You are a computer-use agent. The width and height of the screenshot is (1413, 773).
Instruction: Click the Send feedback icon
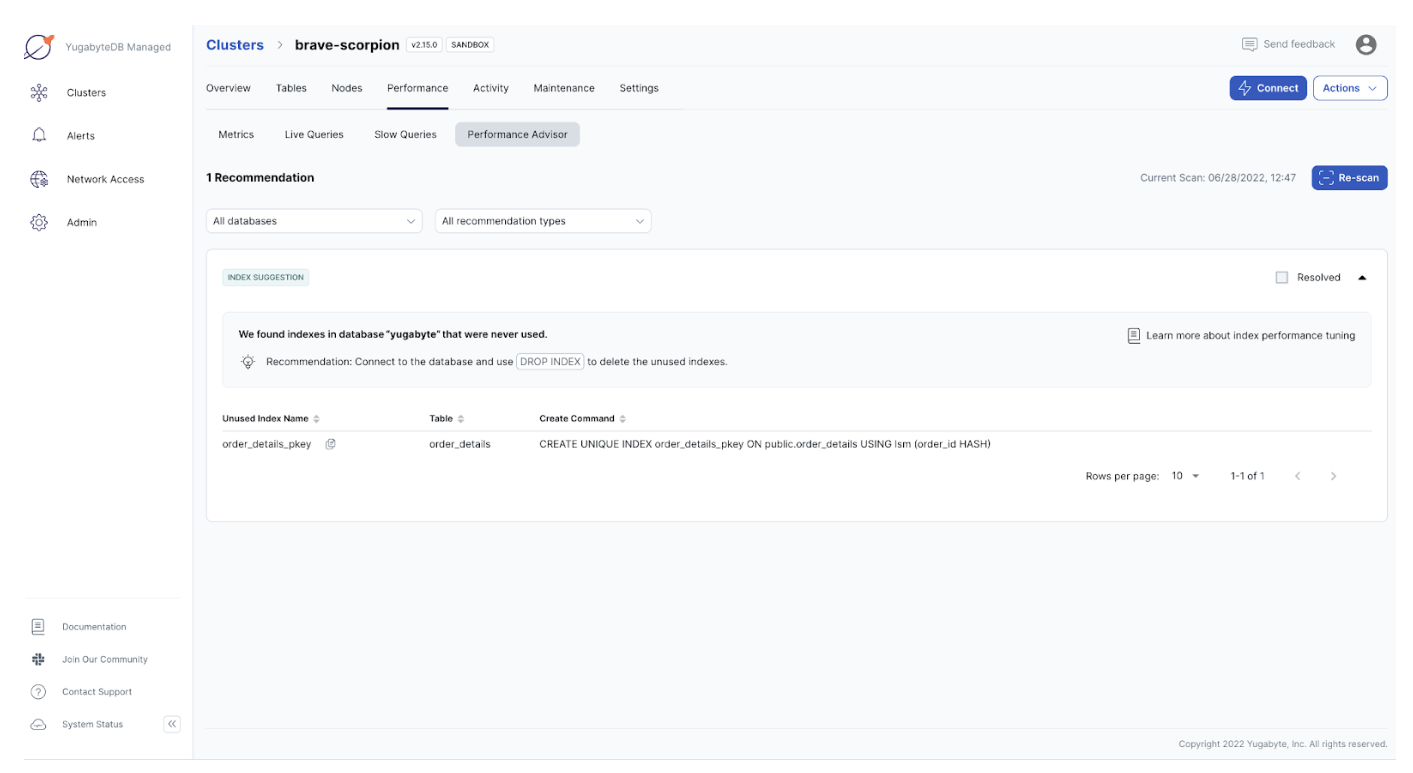pos(1249,44)
